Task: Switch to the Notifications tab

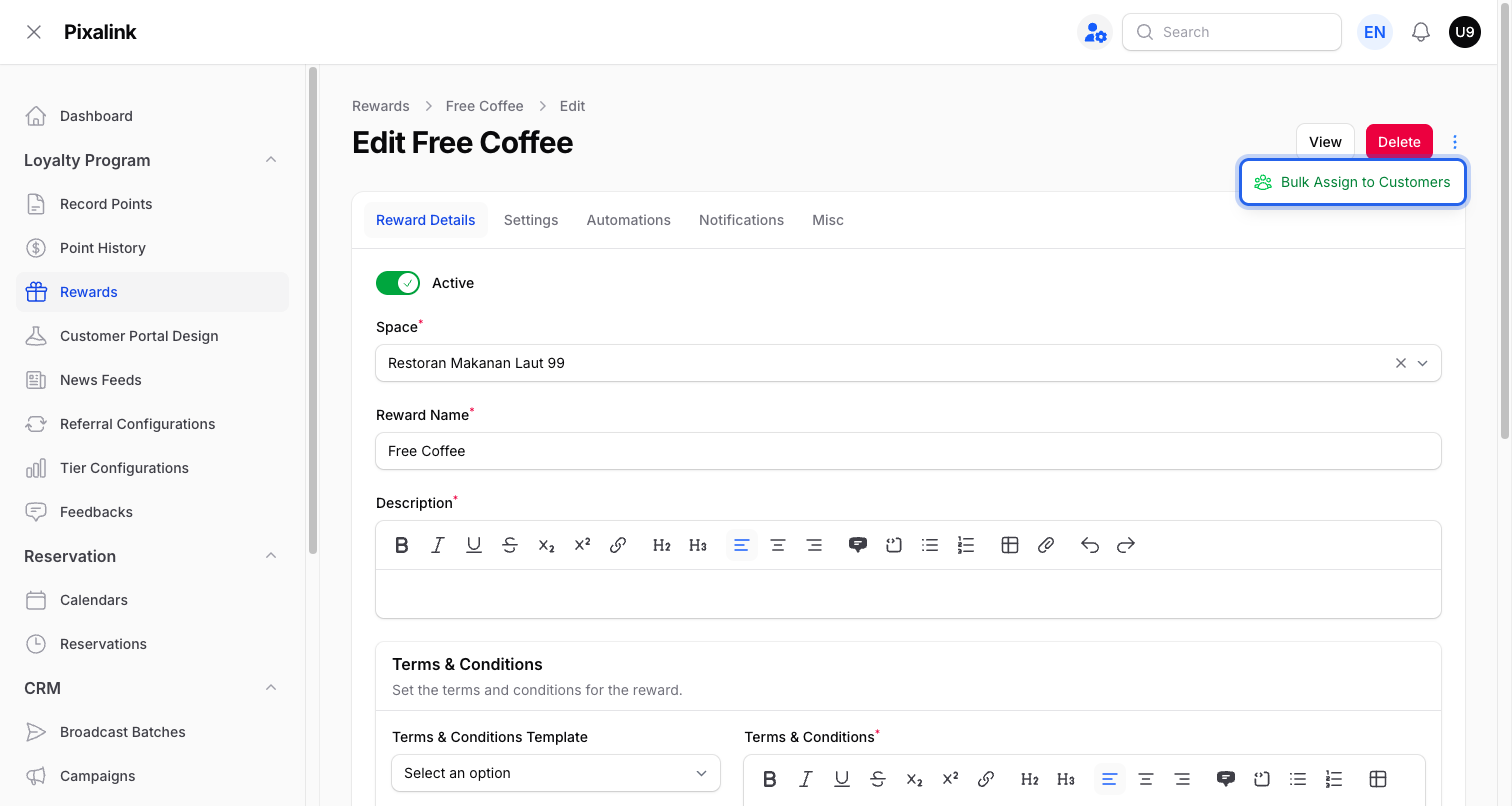Action: pos(742,220)
